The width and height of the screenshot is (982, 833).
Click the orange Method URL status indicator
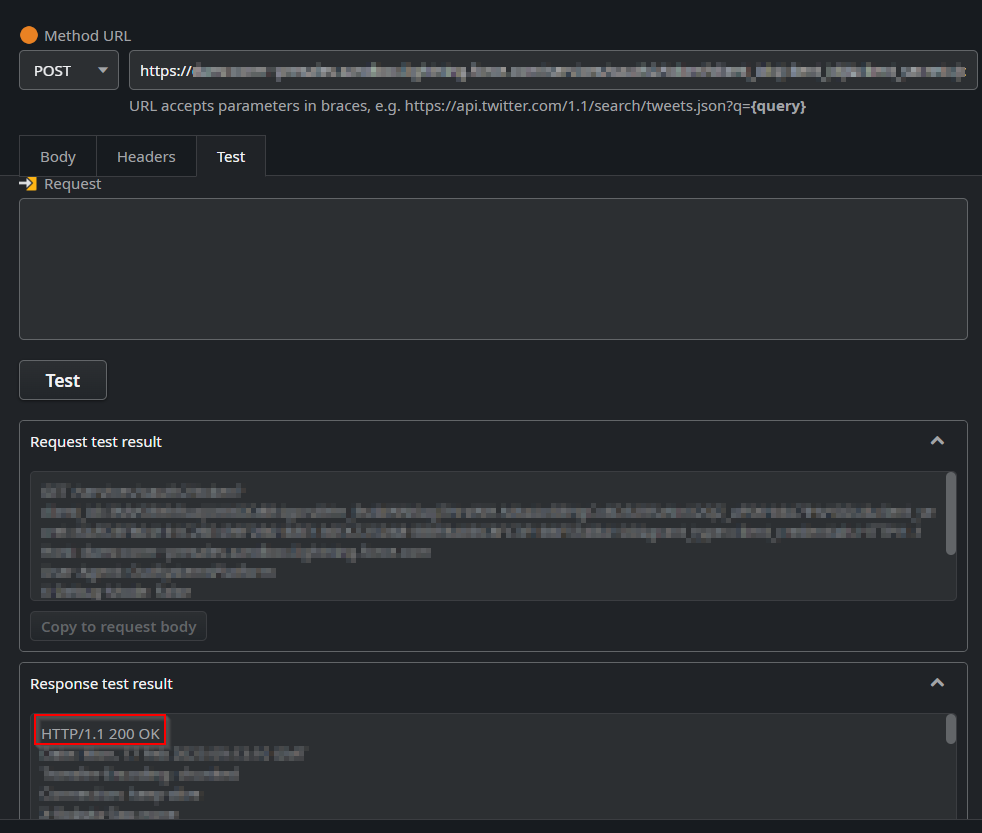coord(27,35)
